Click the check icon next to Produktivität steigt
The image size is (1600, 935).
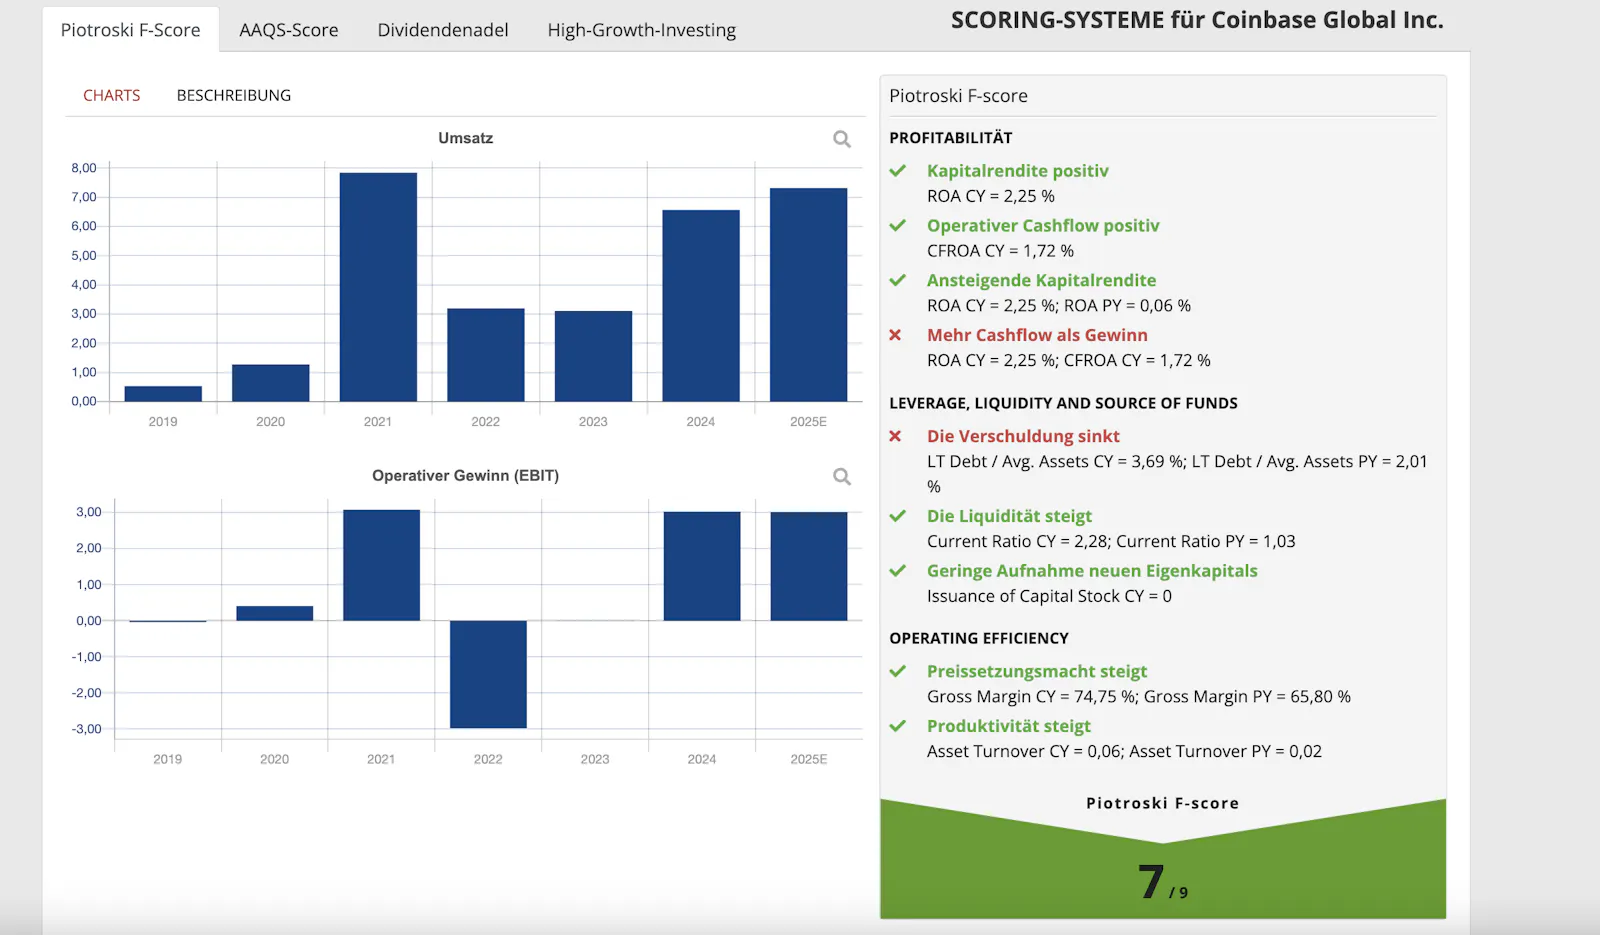[898, 727]
